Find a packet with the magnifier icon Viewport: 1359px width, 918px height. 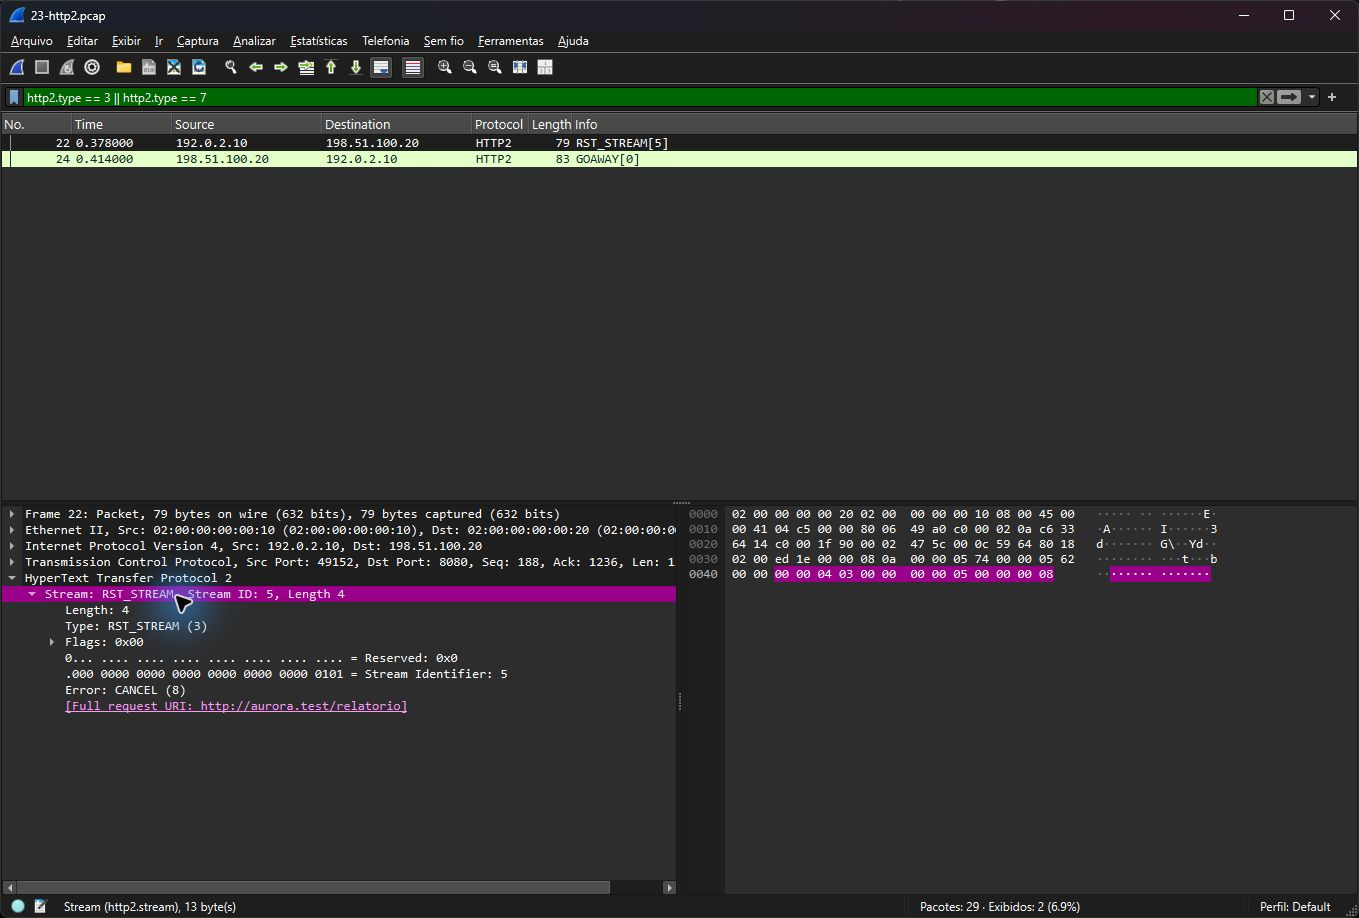click(x=231, y=67)
